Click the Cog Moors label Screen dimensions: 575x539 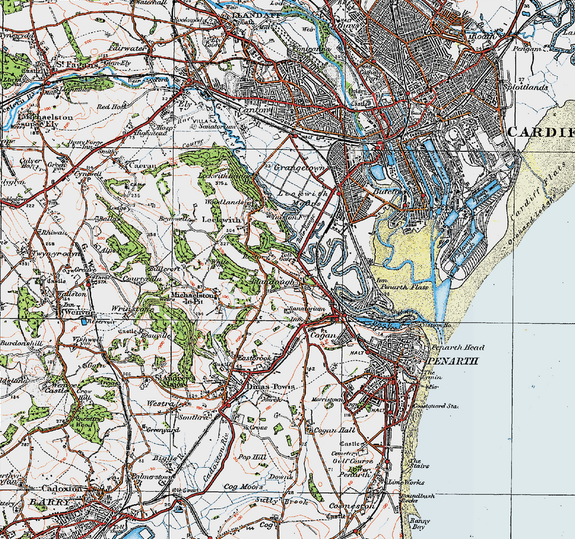[x=243, y=487]
